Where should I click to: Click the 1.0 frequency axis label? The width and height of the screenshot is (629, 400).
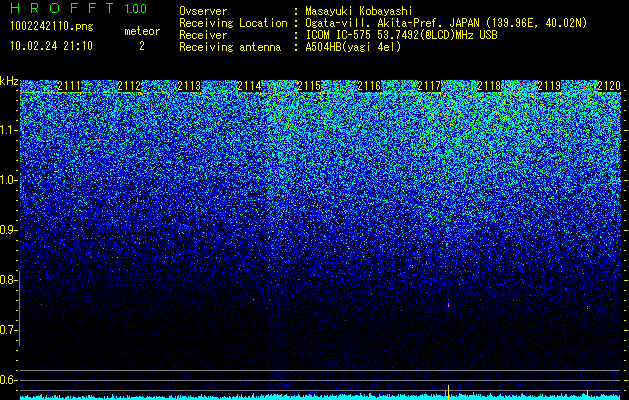(x=8, y=180)
